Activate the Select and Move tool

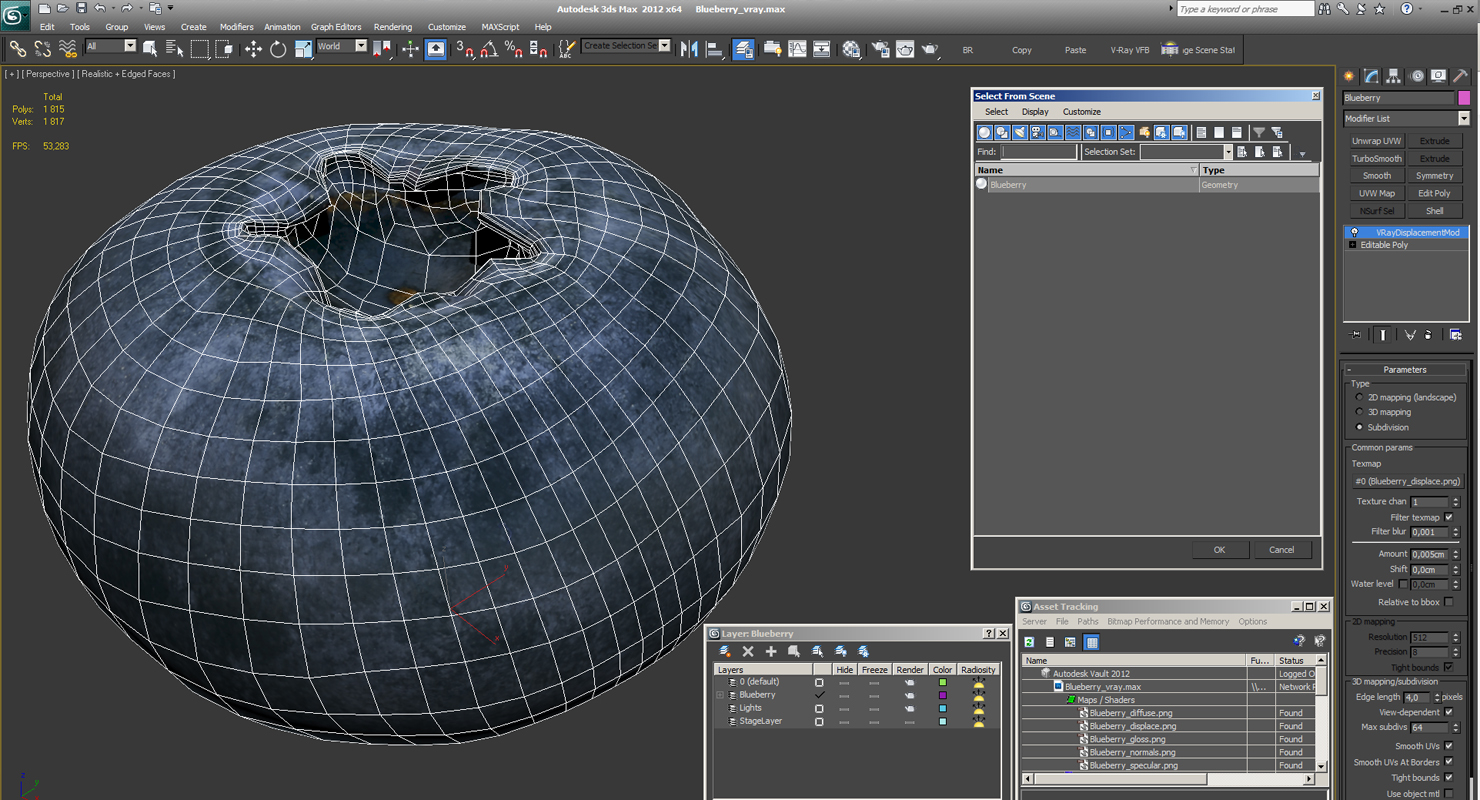click(x=253, y=48)
